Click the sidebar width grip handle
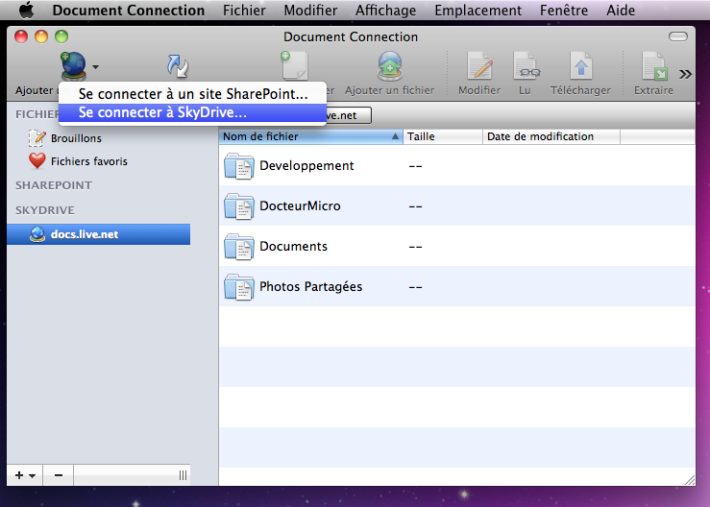This screenshot has height=507, width=710. (x=182, y=475)
